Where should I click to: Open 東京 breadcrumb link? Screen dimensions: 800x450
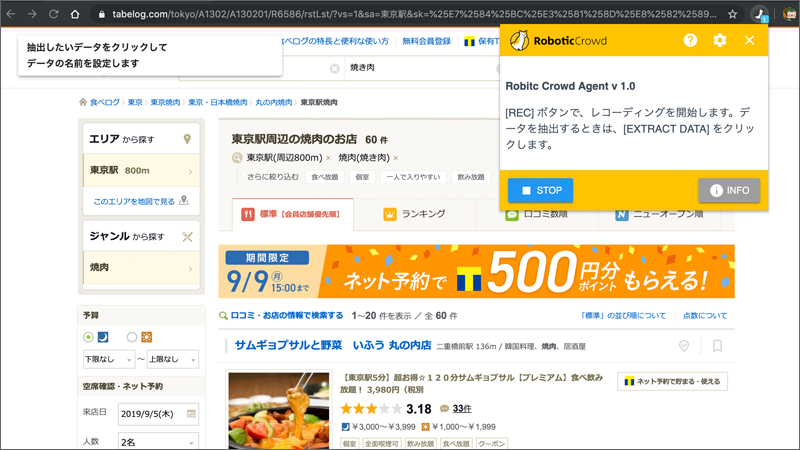[x=135, y=103]
